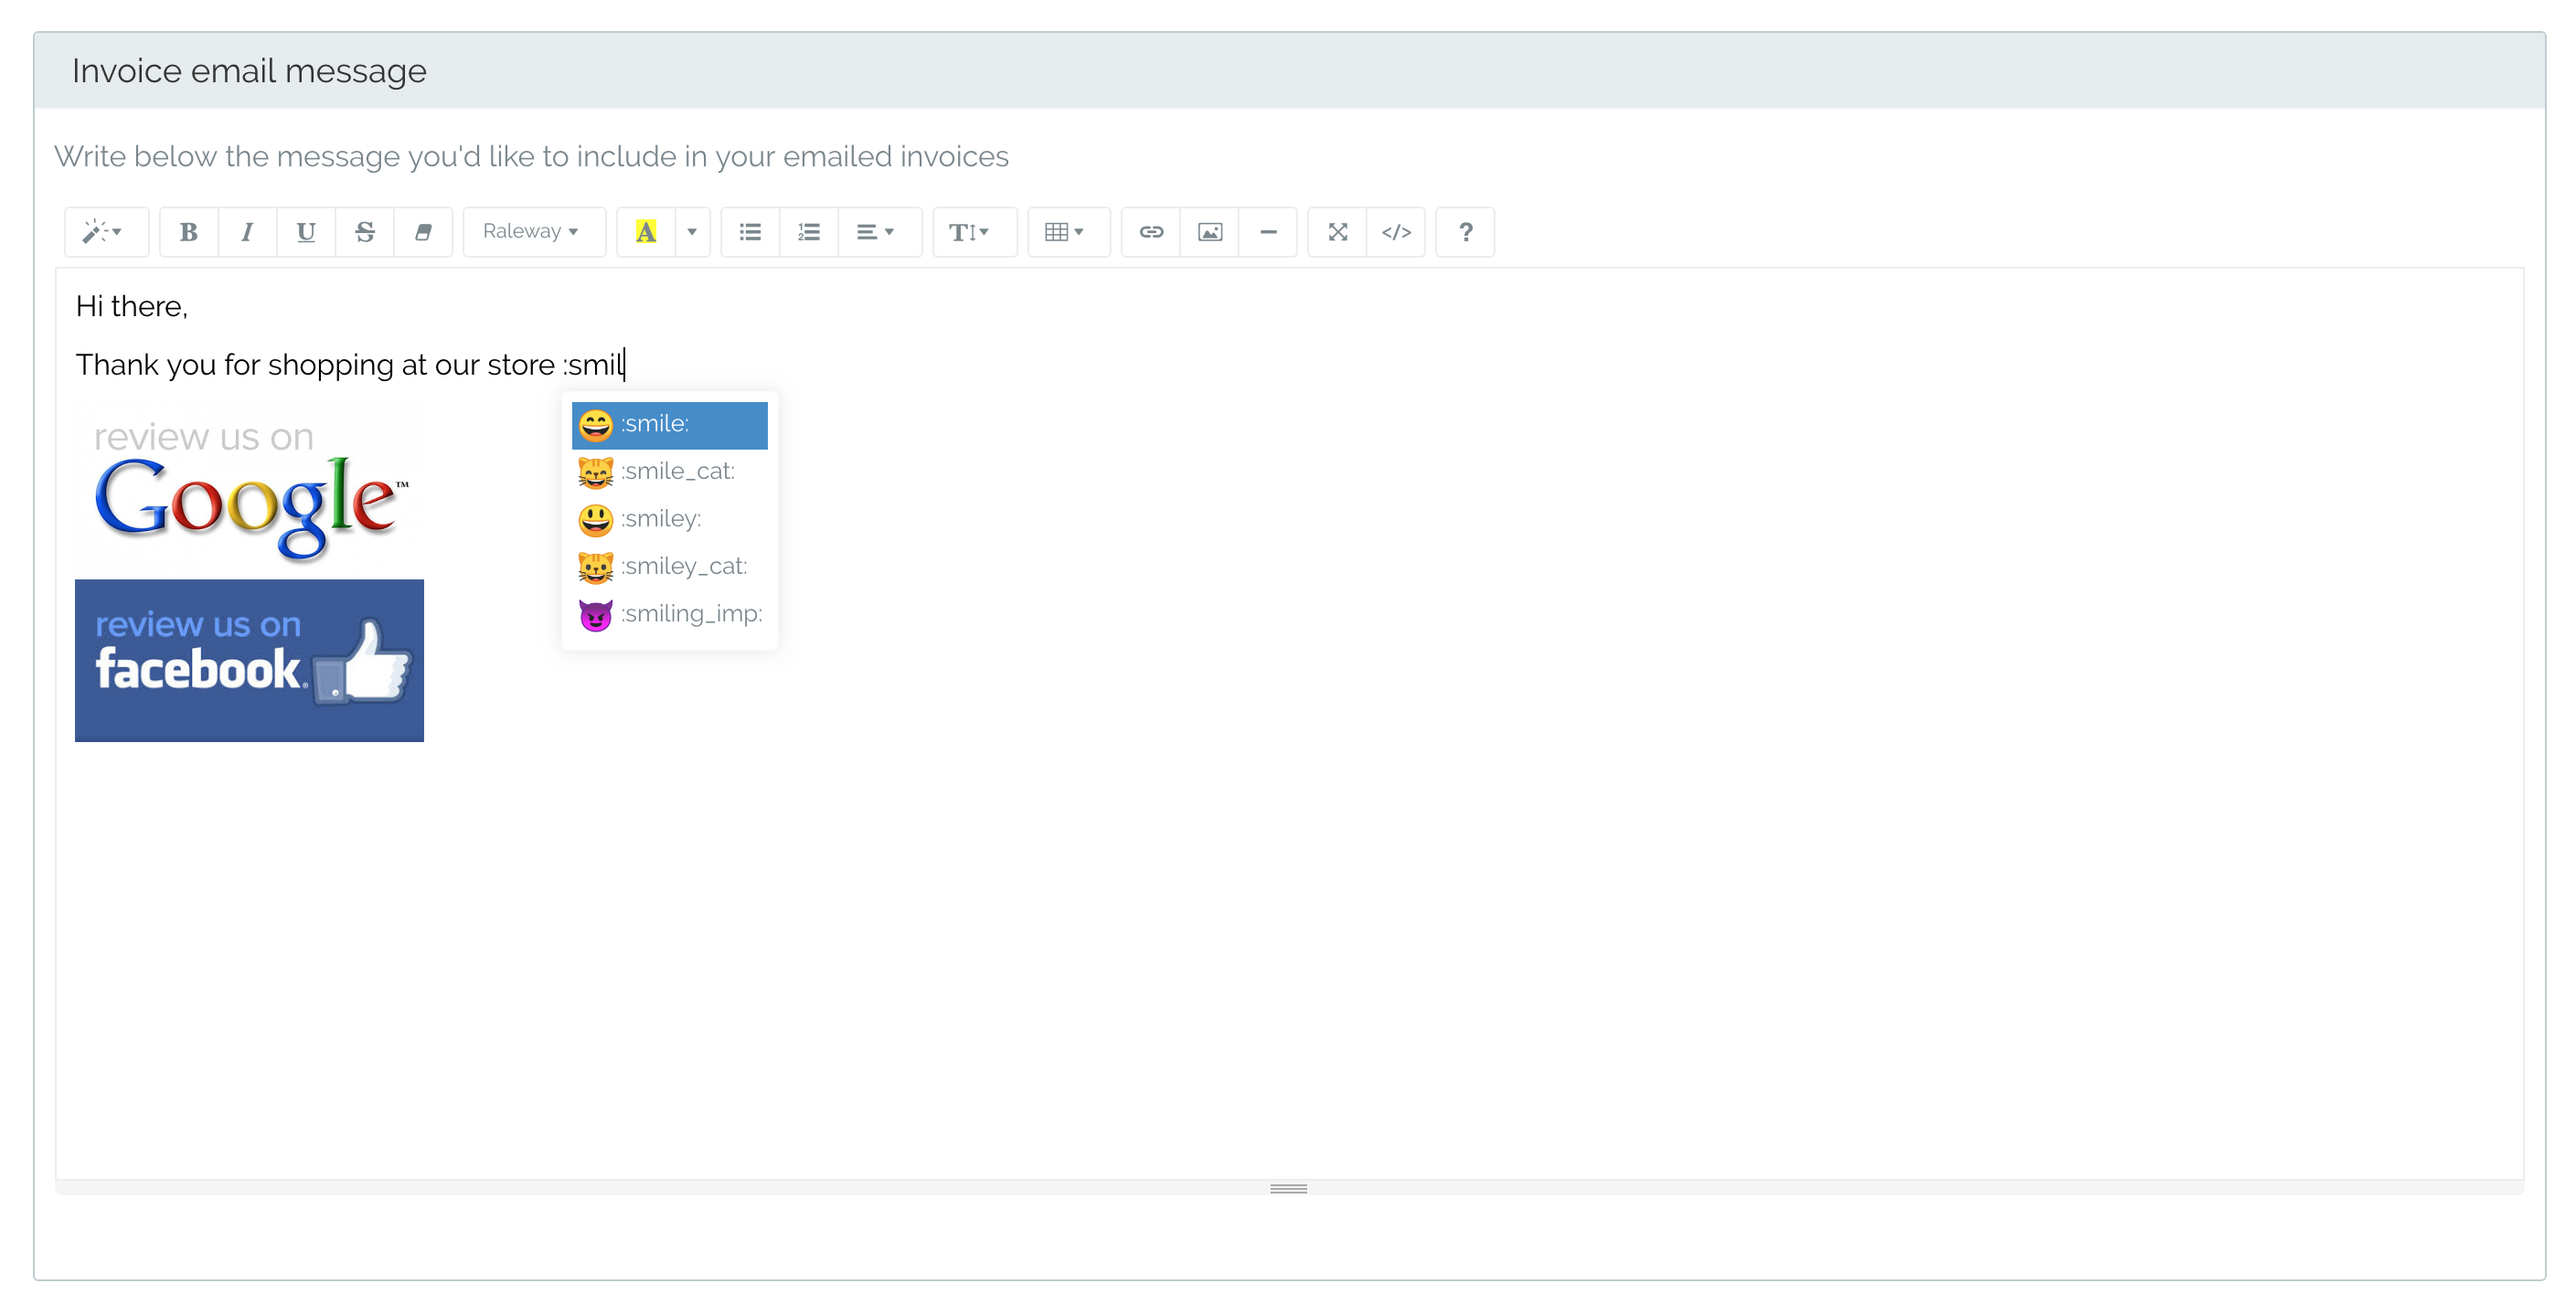Pick the :smiling_imp: emoji suggestion
The height and width of the screenshot is (1305, 2576).
coord(669,614)
